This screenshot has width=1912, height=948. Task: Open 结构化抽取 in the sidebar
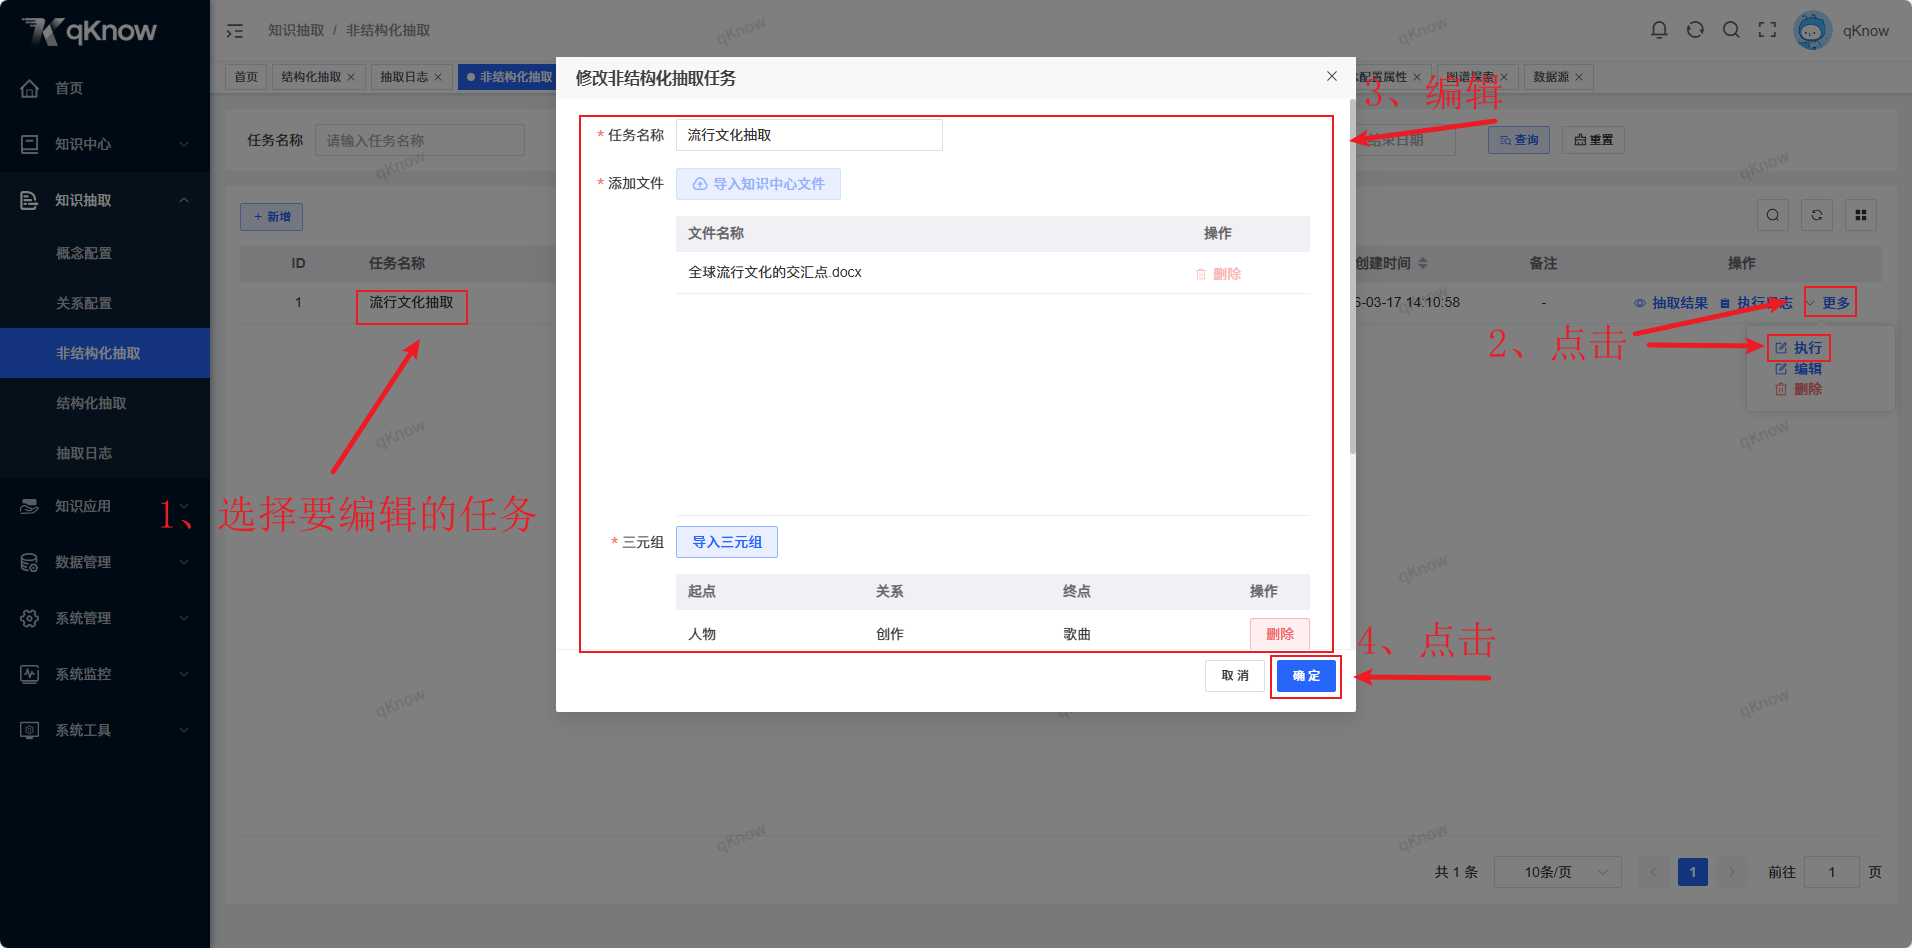[105, 403]
